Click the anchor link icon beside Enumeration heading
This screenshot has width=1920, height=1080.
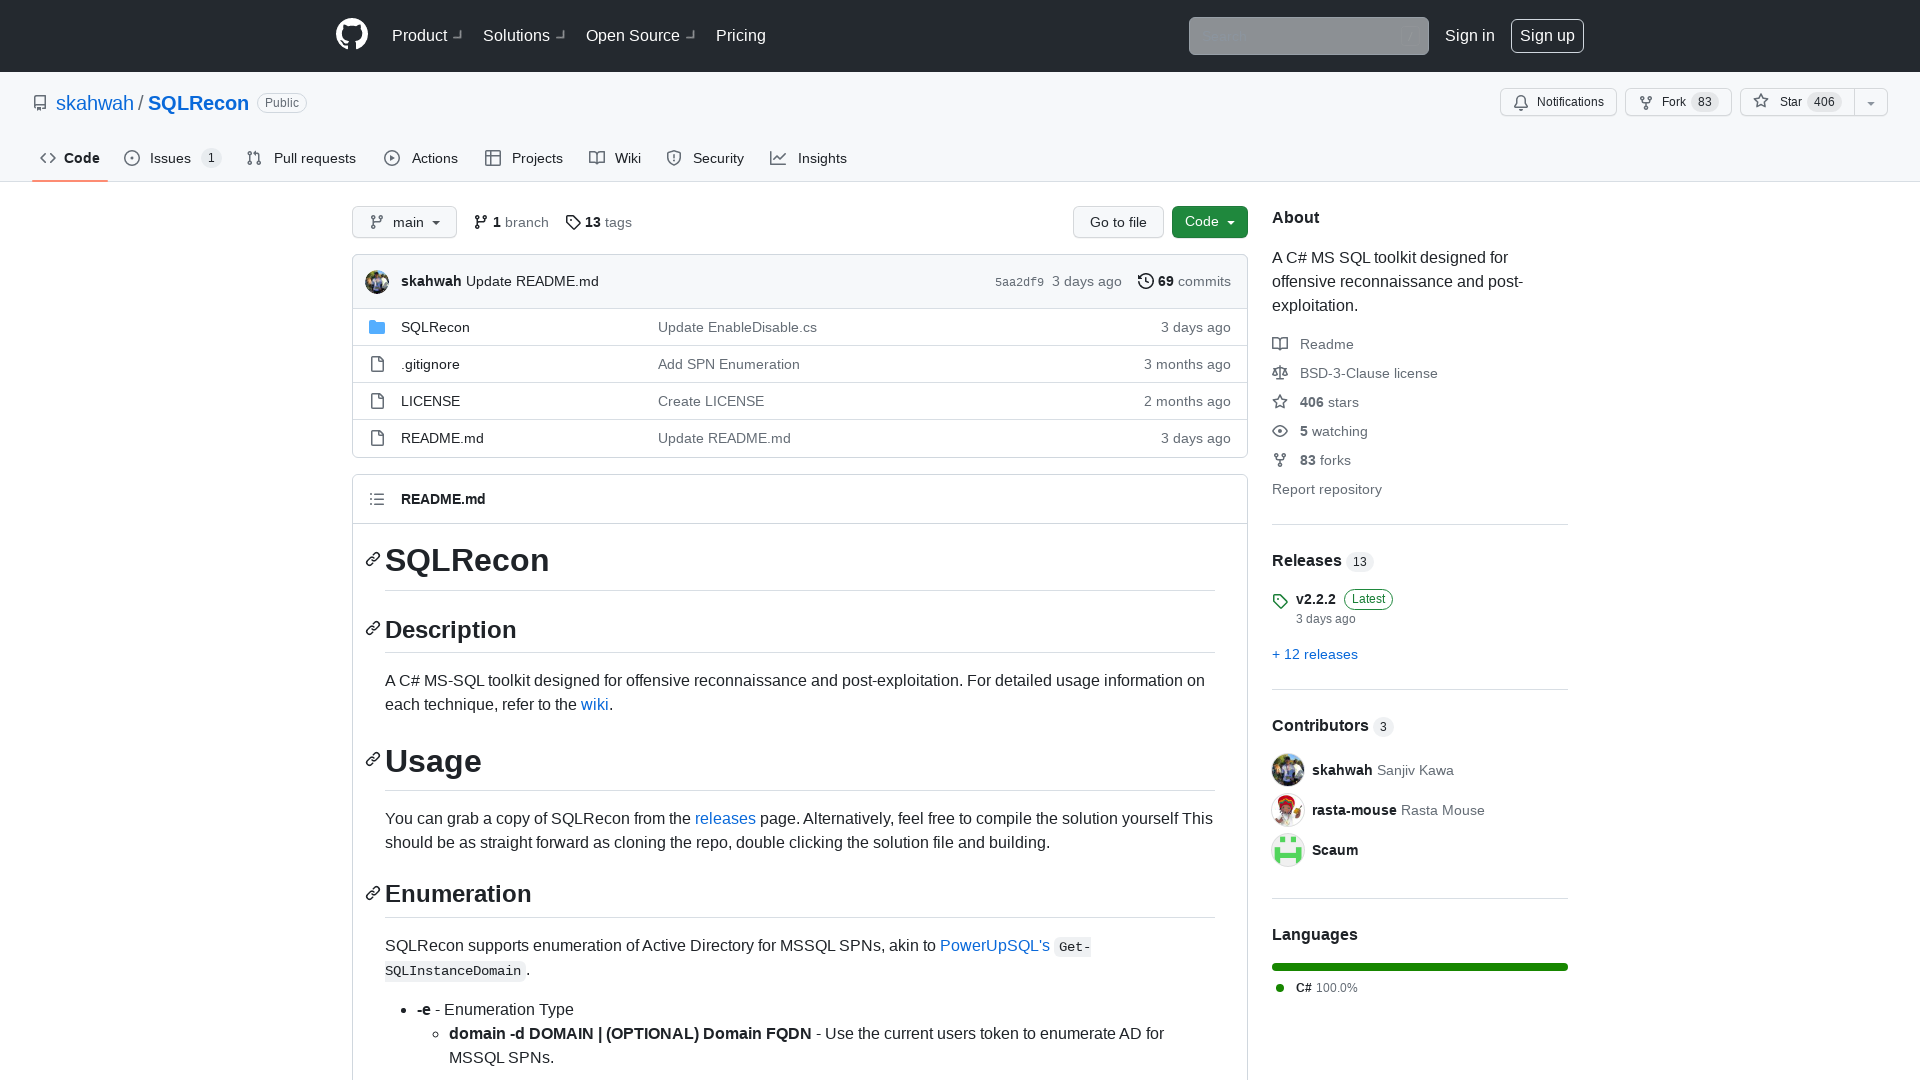(373, 892)
